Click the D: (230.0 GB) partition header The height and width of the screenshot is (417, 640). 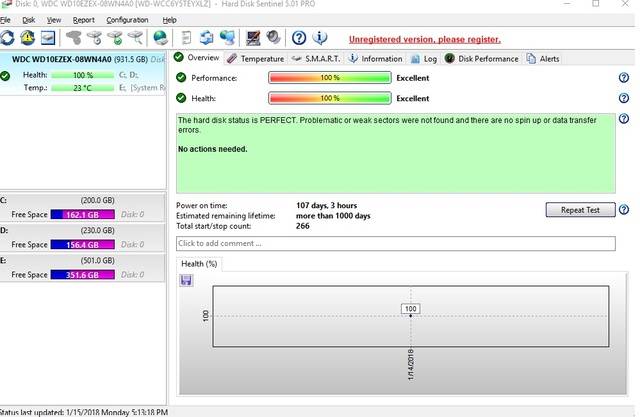click(x=82, y=231)
